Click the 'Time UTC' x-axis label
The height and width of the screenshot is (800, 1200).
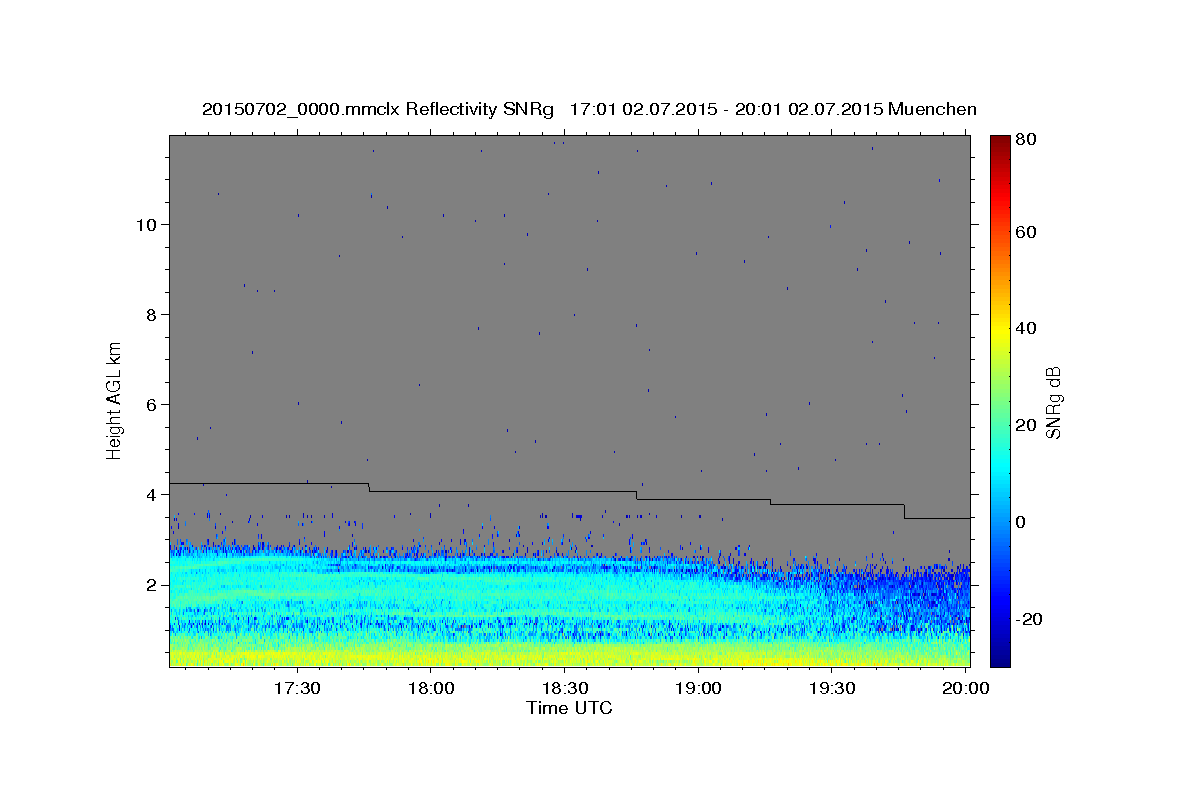pos(569,708)
